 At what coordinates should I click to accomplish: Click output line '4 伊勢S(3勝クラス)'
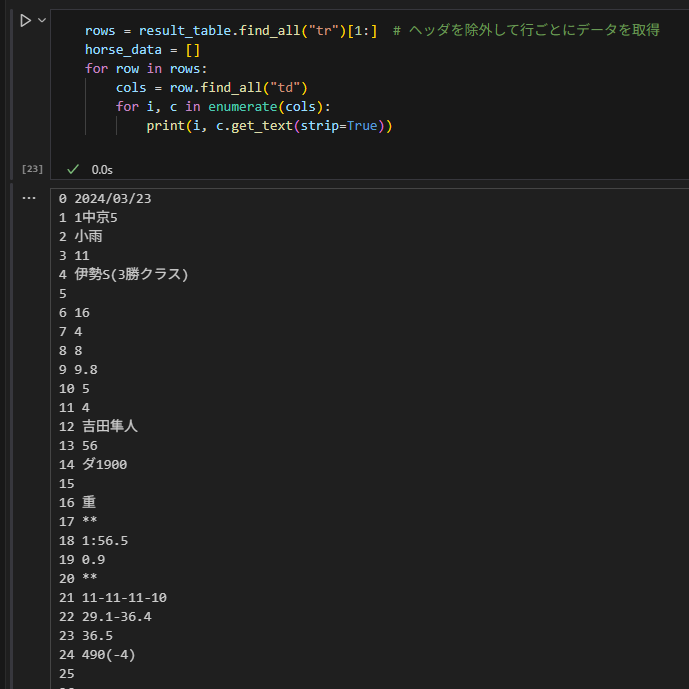[123, 274]
